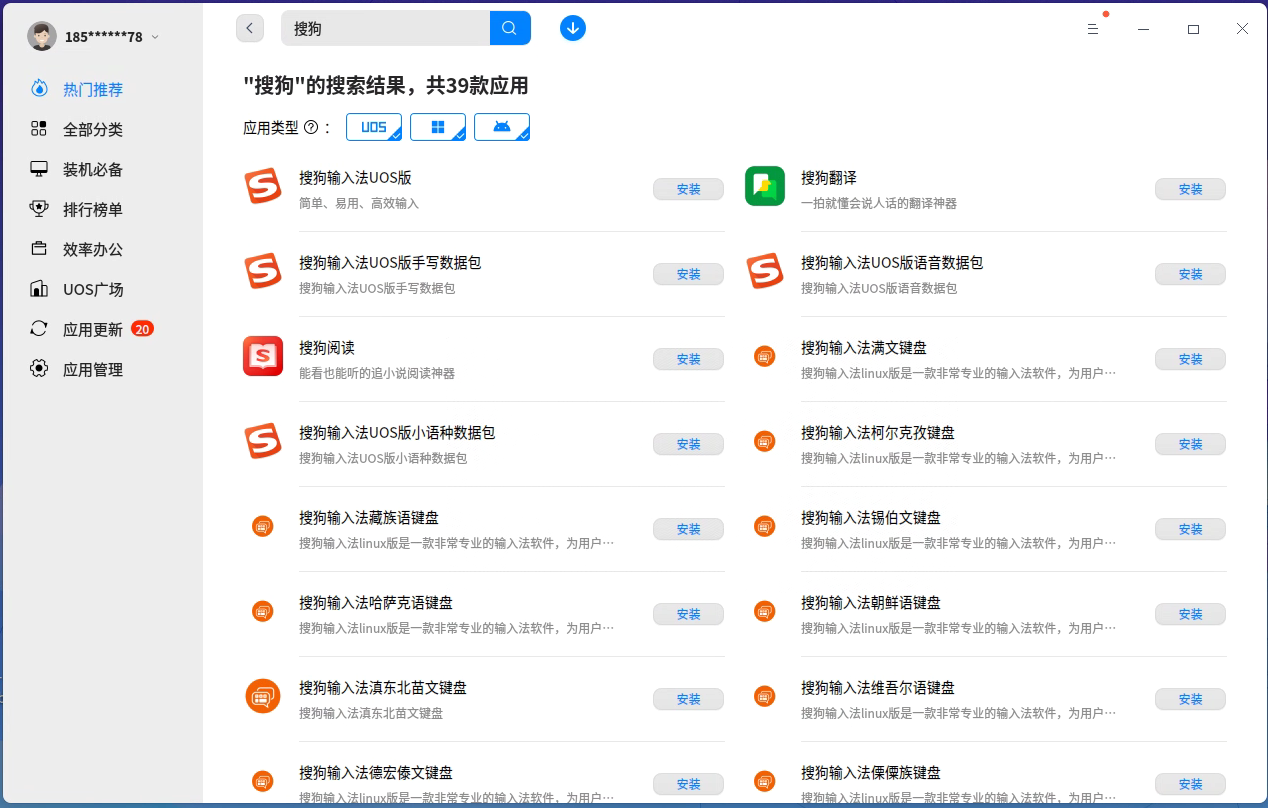
Task: Click the 搜狗输入法藏族语键盘 app icon
Action: (263, 526)
